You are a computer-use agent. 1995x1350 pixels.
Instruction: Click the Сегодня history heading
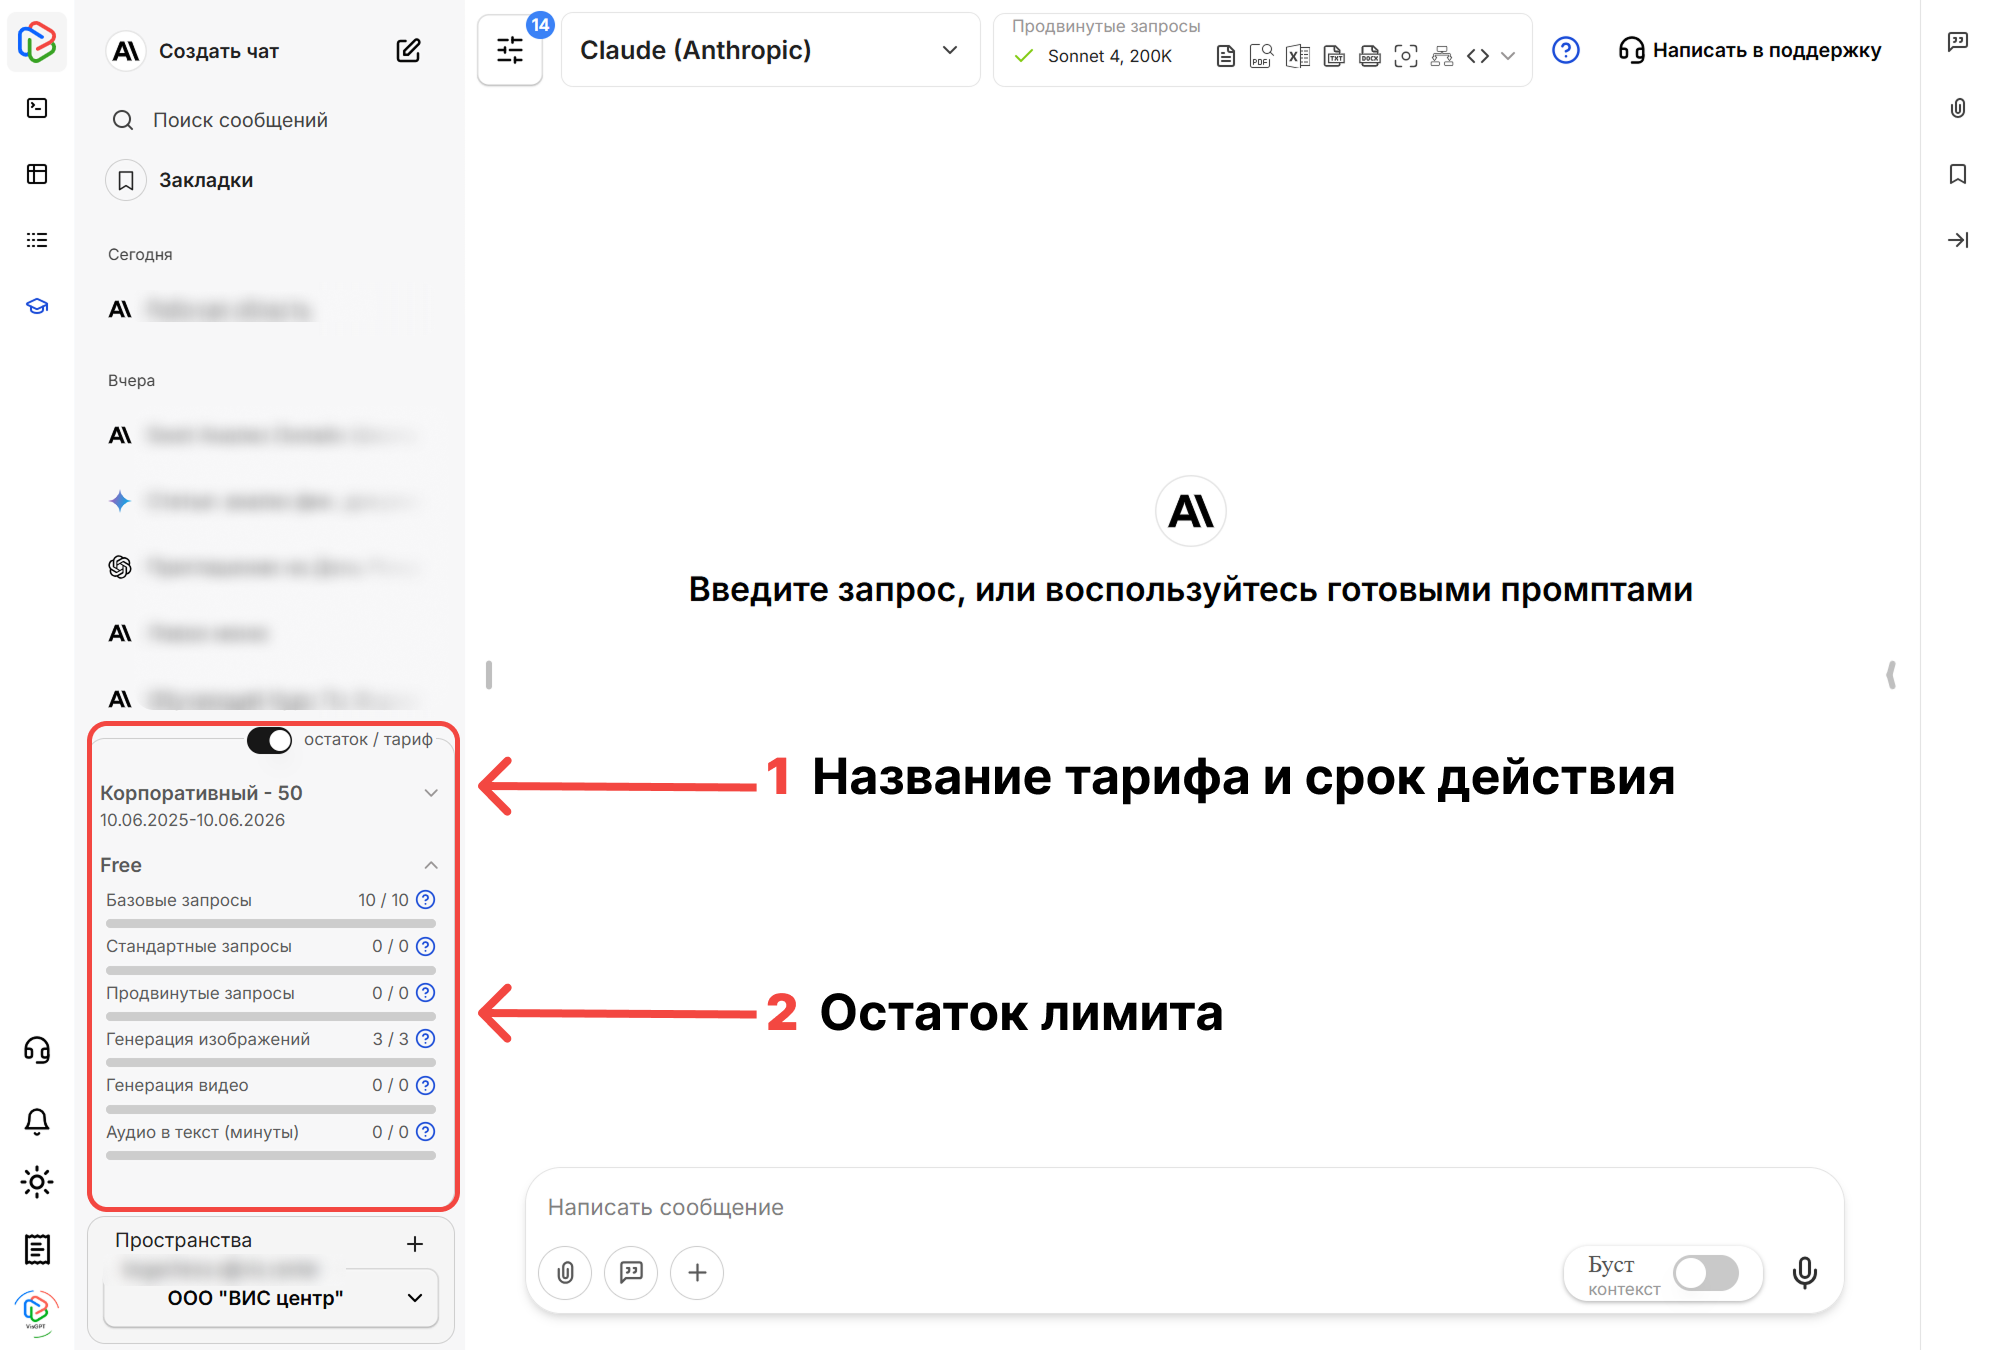point(140,254)
